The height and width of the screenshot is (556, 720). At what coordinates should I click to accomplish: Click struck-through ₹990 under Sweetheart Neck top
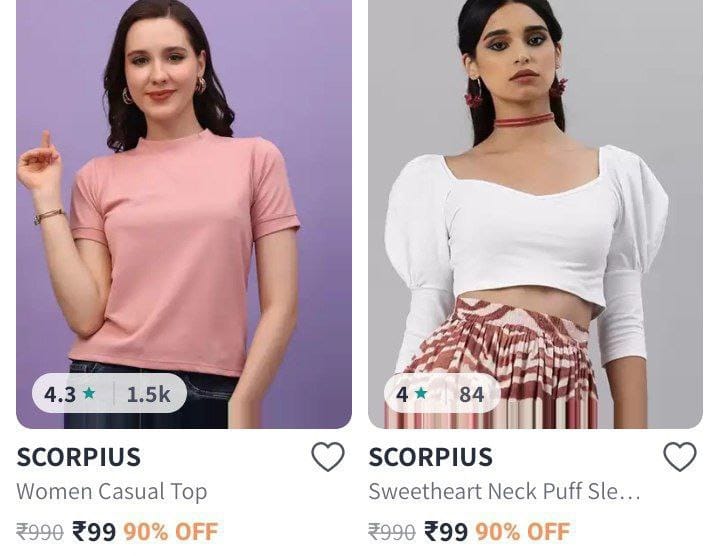click(392, 533)
